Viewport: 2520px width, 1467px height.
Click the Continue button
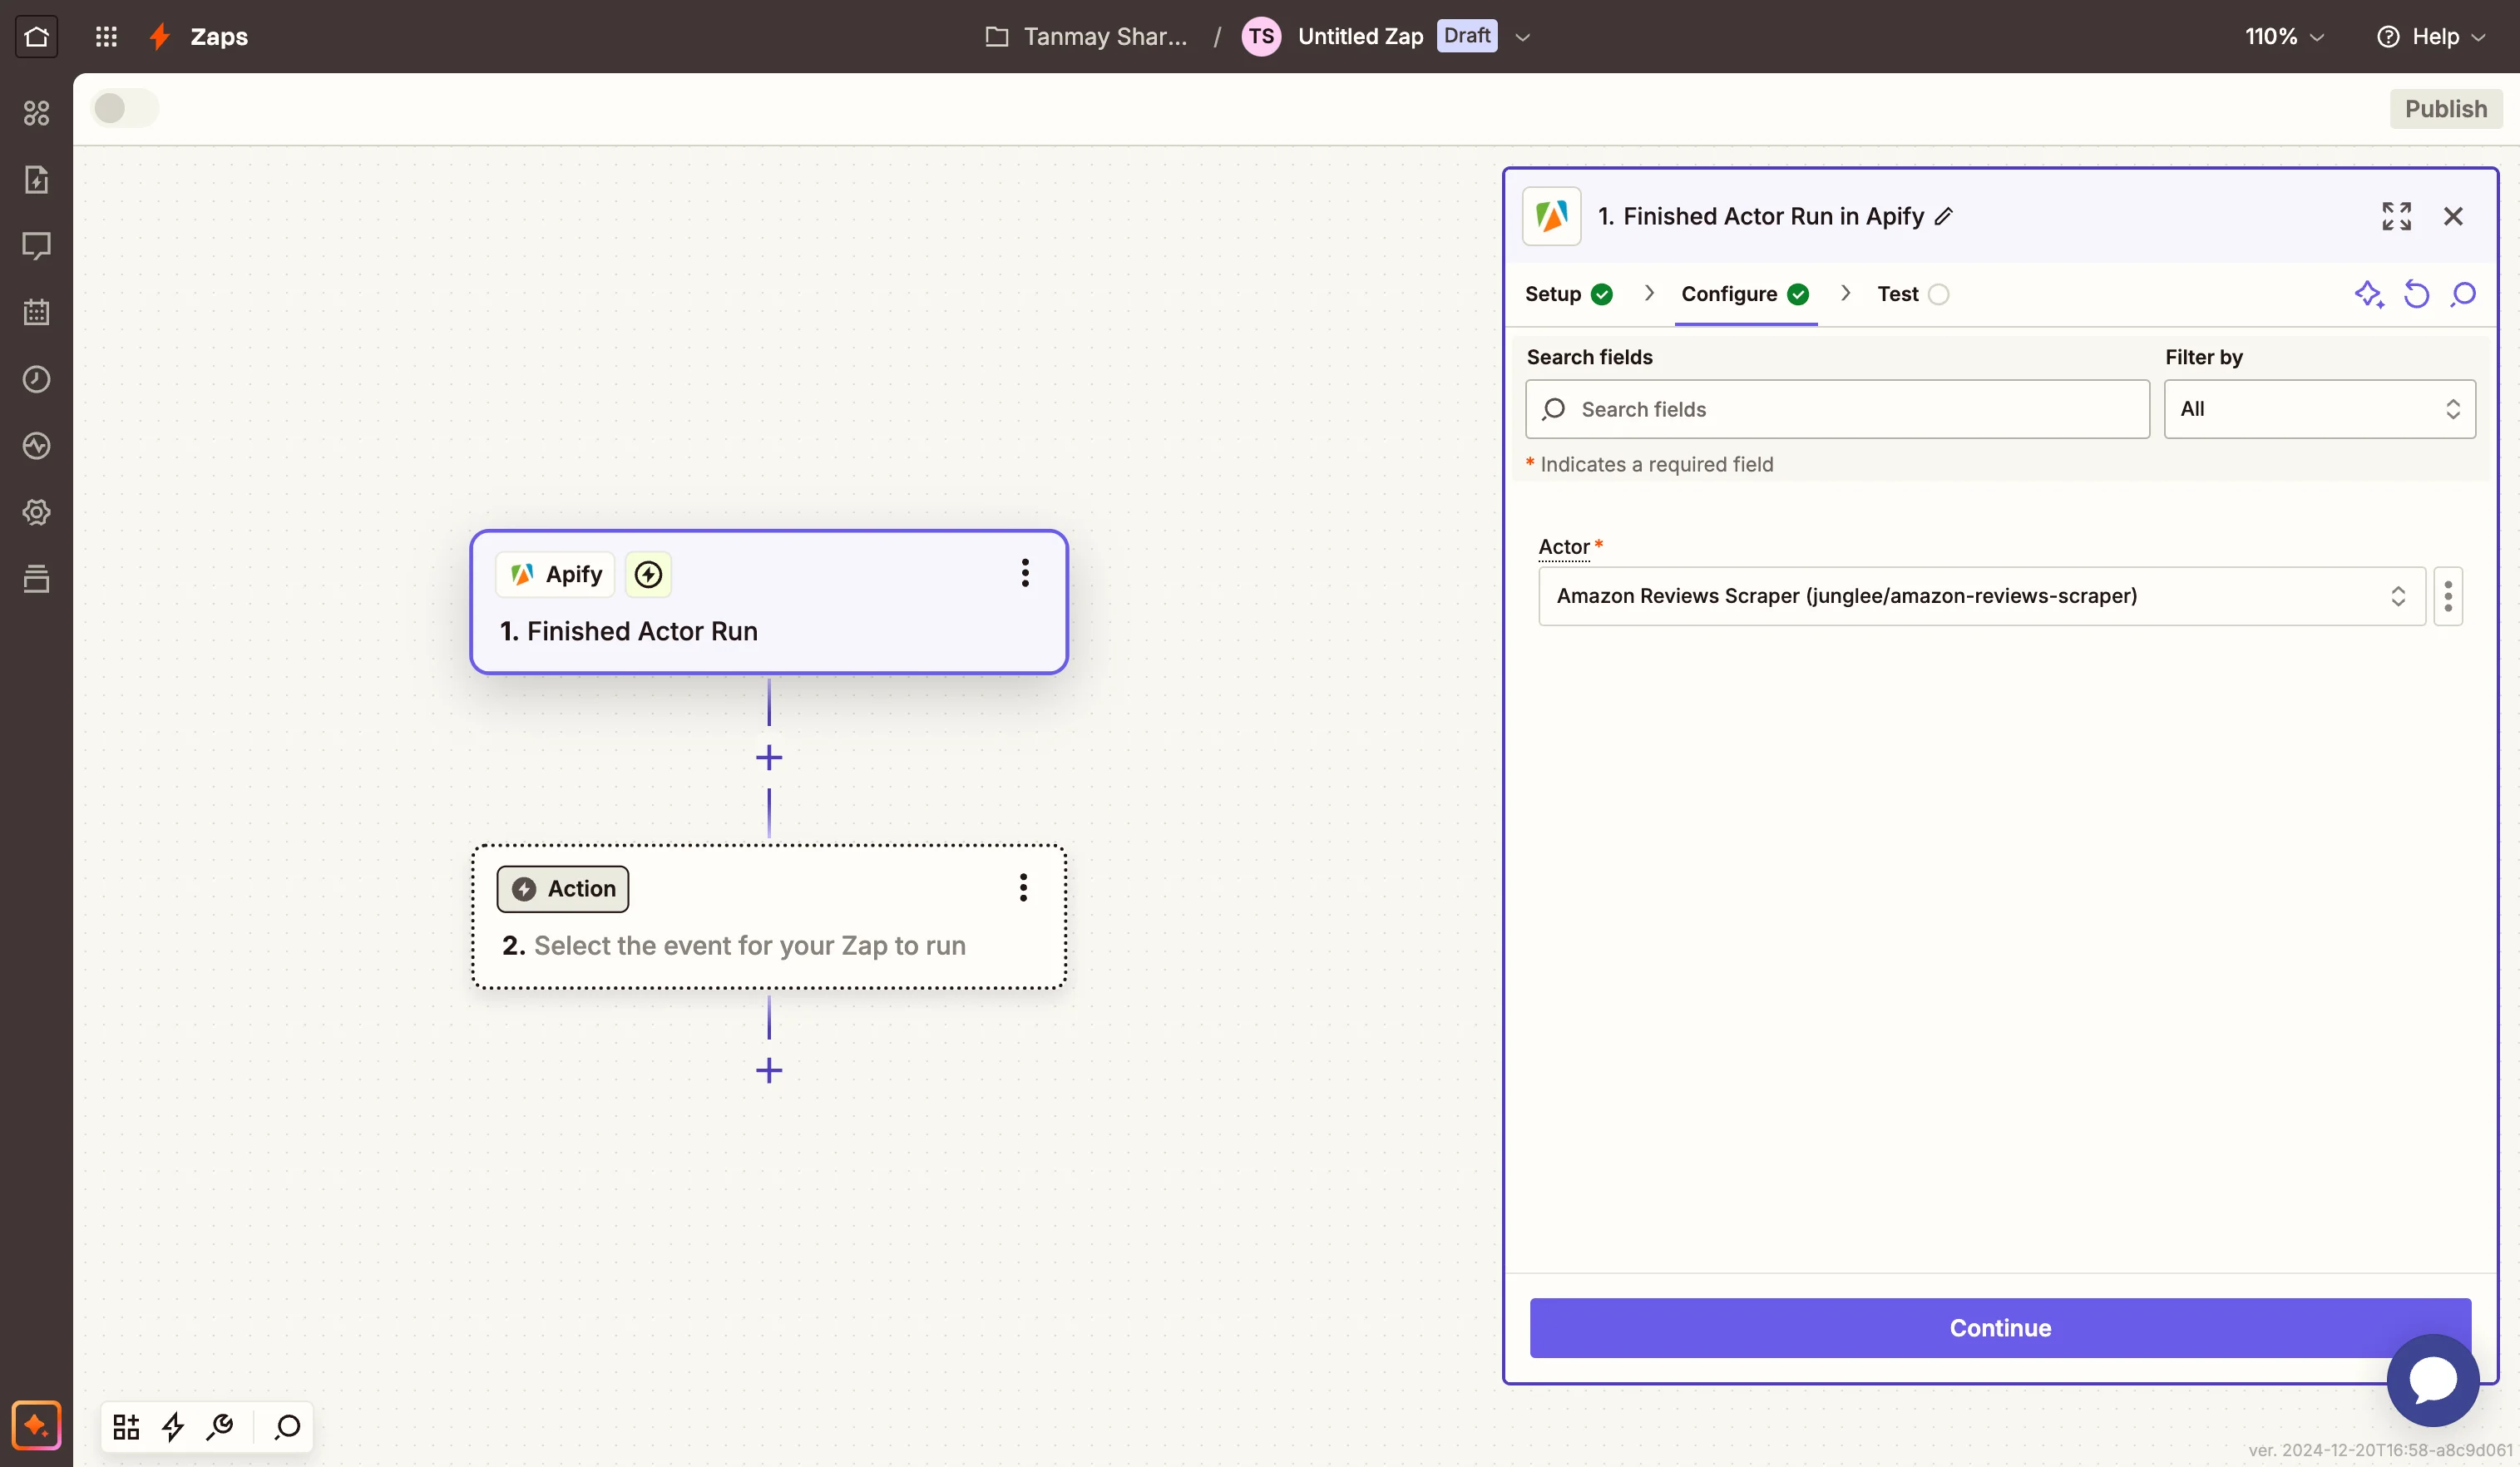coord(2000,1327)
